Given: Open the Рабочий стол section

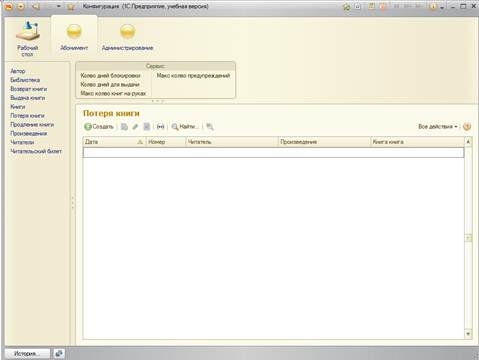Looking at the screenshot, I should tap(28, 39).
